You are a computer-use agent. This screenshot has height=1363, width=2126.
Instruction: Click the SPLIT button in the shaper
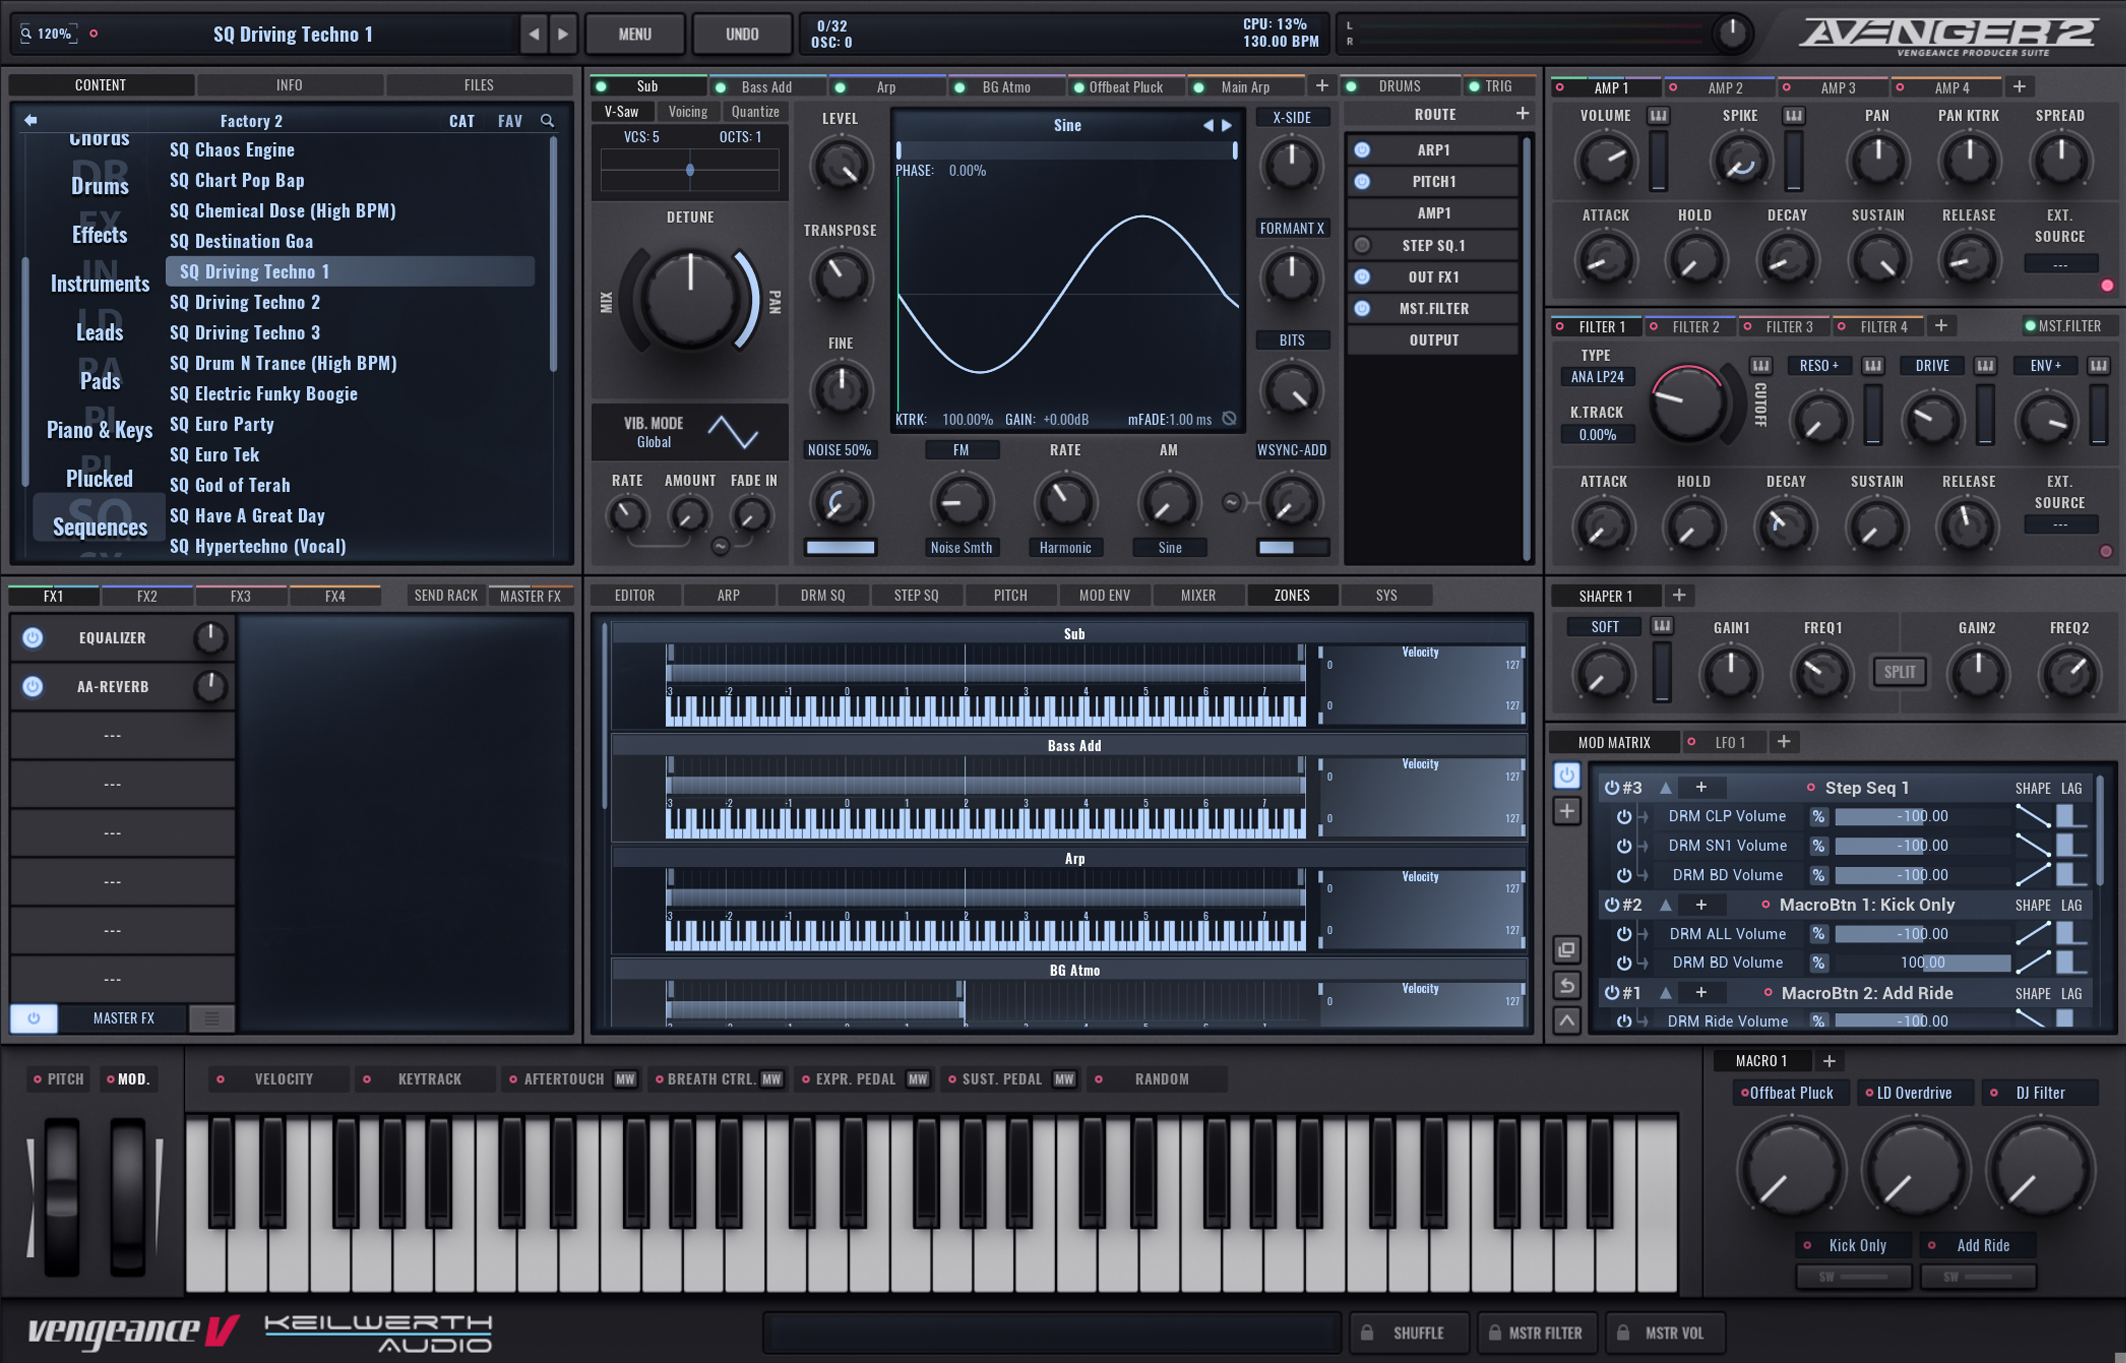click(1898, 672)
